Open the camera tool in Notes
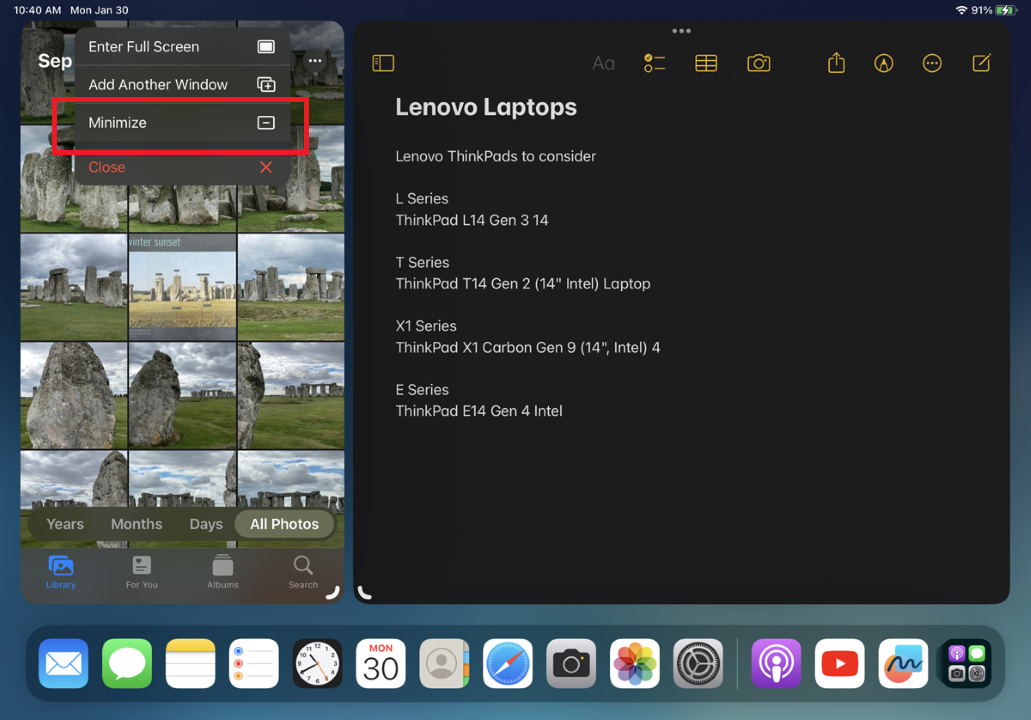The width and height of the screenshot is (1031, 720). click(758, 62)
